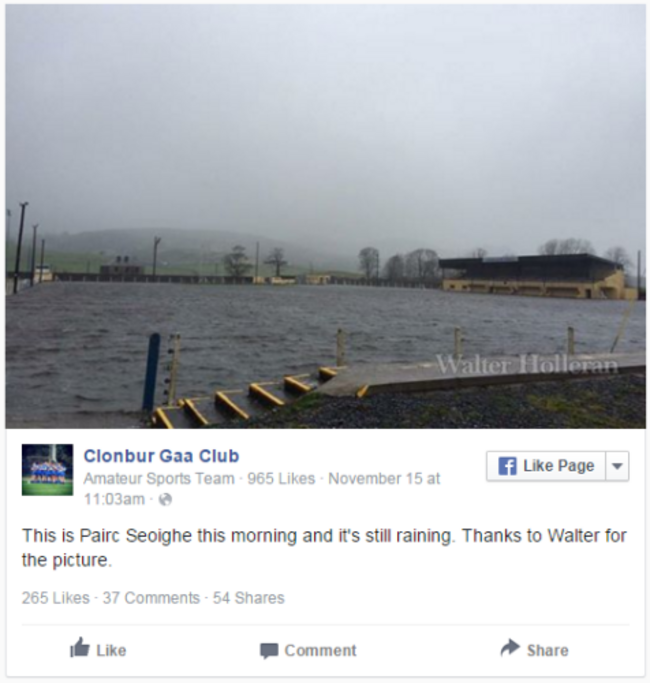The image size is (650, 683).
Task: Open the Like Page dropdown arrow
Action: pyautogui.click(x=617, y=466)
